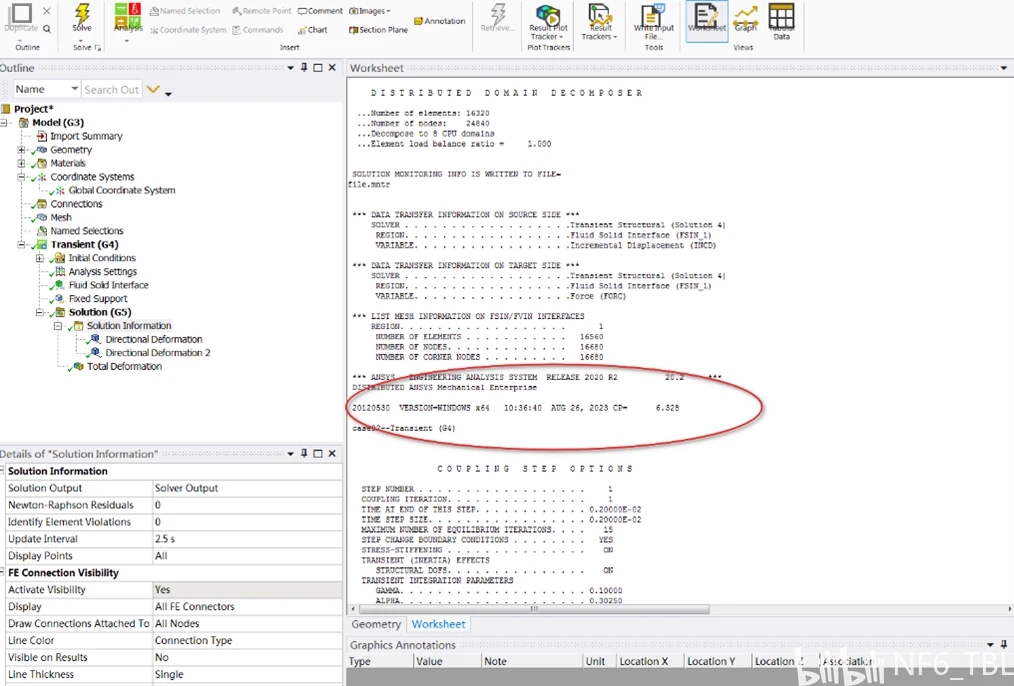This screenshot has width=1014, height=686.
Task: Open the Analysis toolbar icon
Action: [127, 17]
